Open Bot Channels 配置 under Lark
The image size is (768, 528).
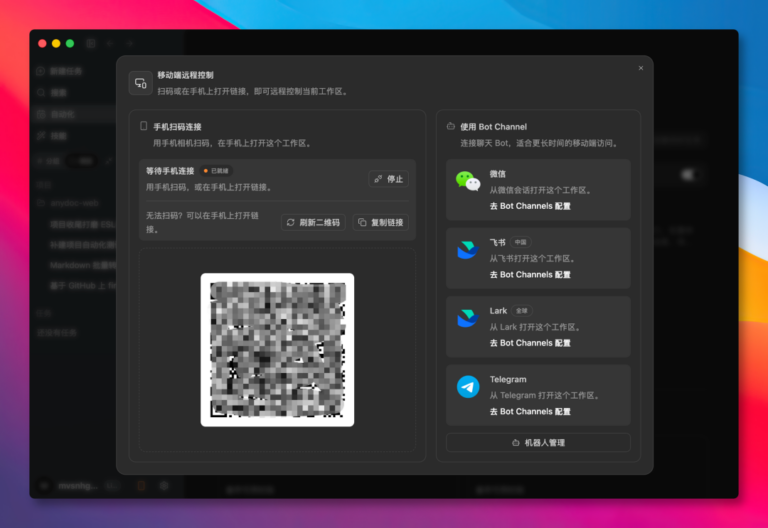point(530,343)
